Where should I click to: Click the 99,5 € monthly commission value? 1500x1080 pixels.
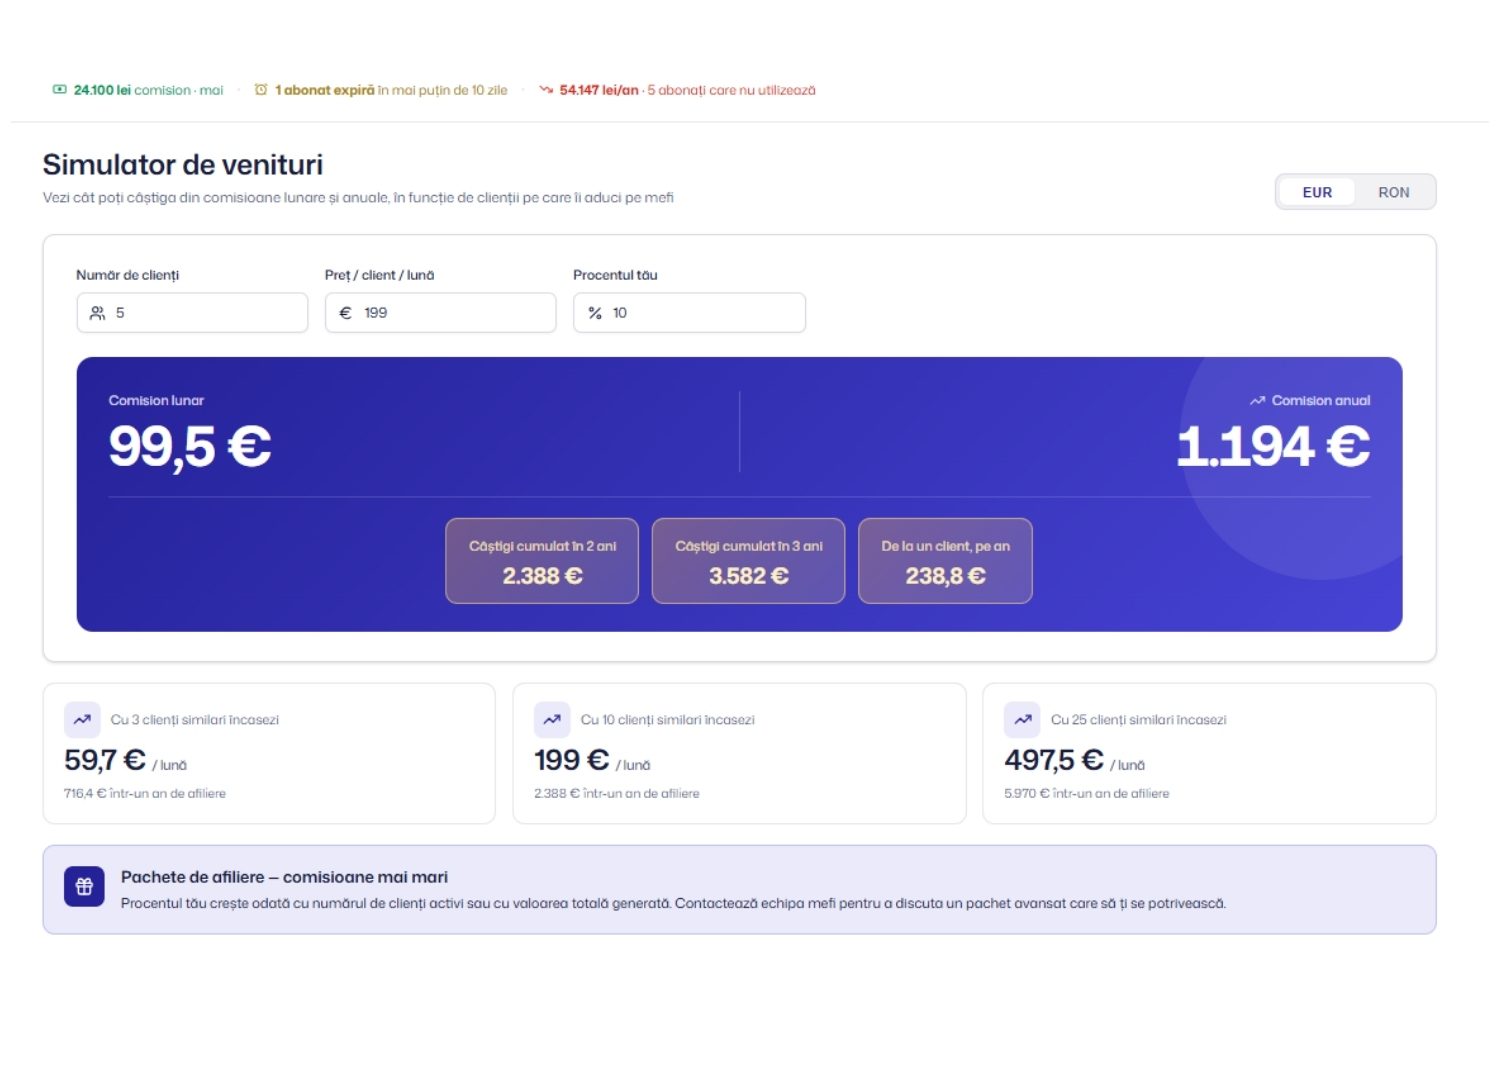(x=190, y=446)
